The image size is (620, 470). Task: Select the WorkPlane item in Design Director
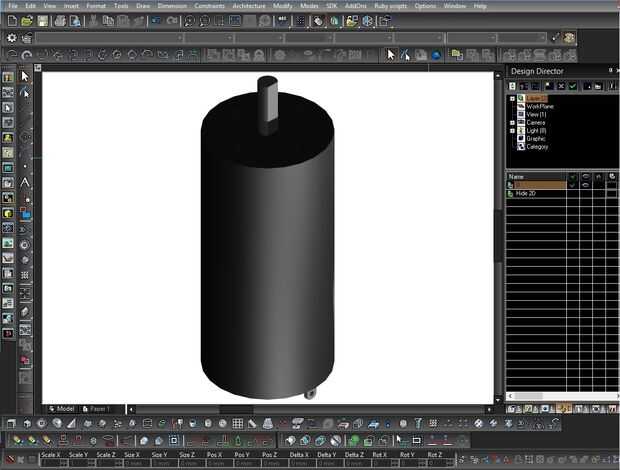click(x=539, y=106)
